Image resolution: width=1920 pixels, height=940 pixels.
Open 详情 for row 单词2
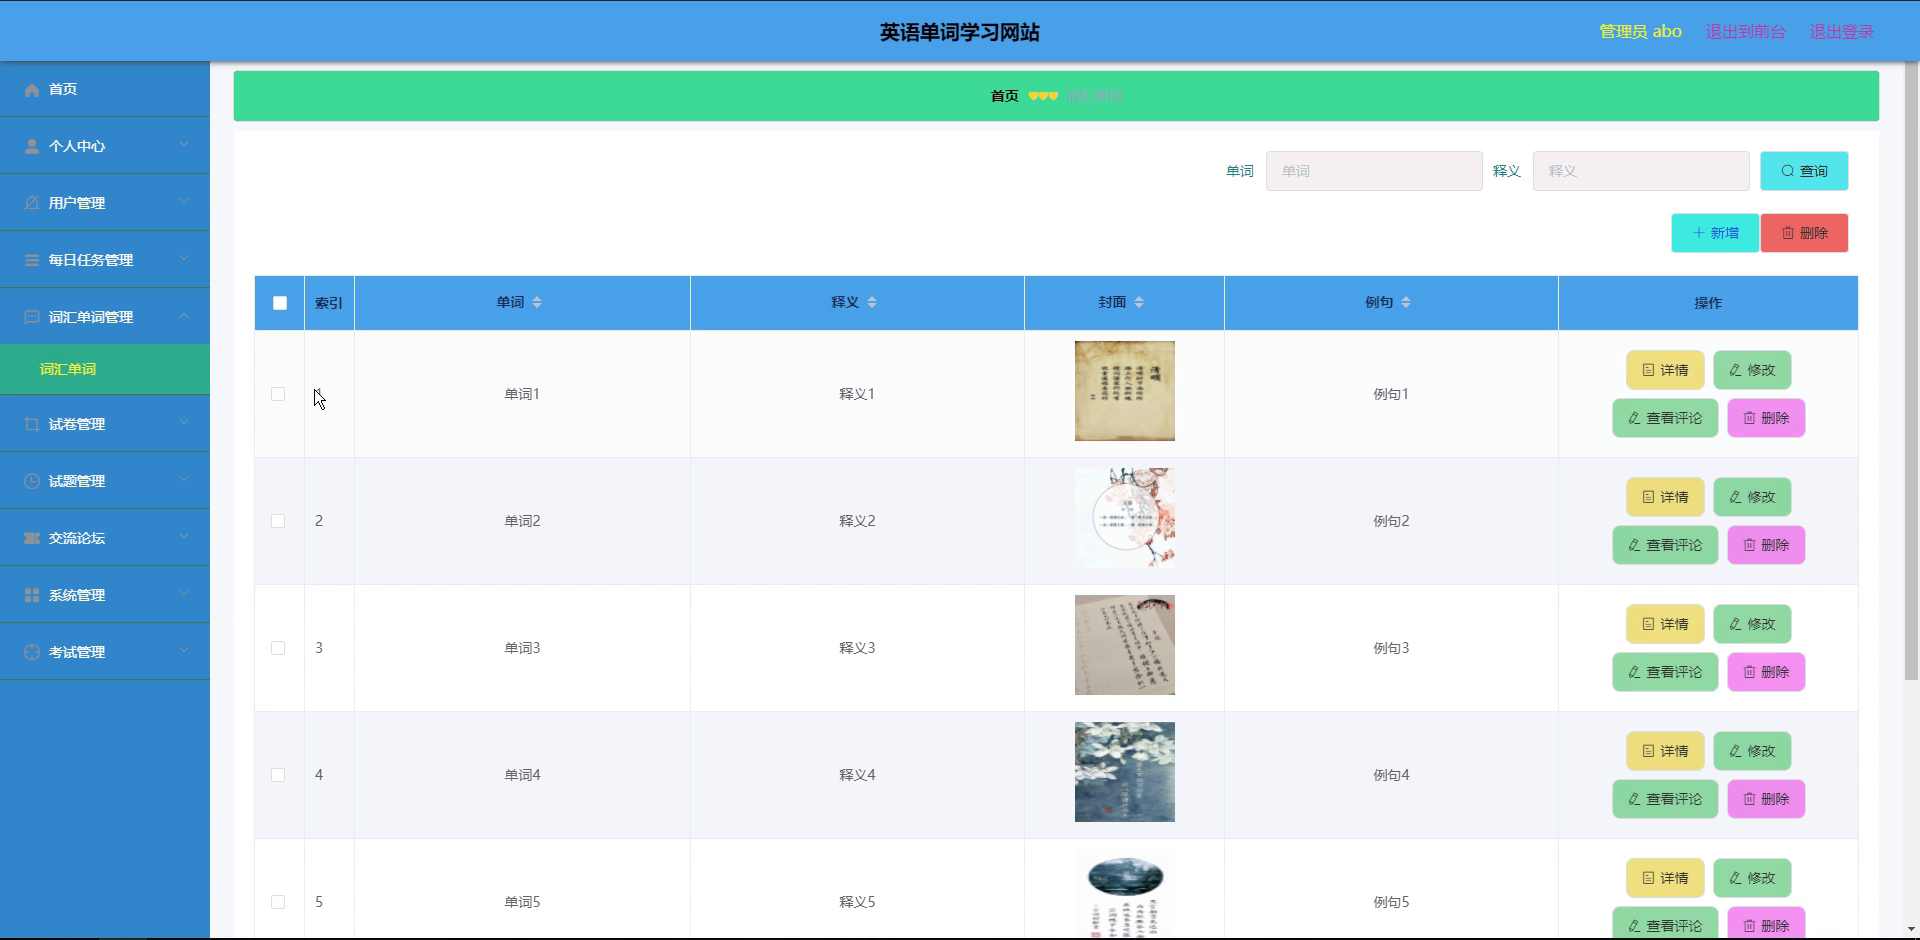[1665, 498]
